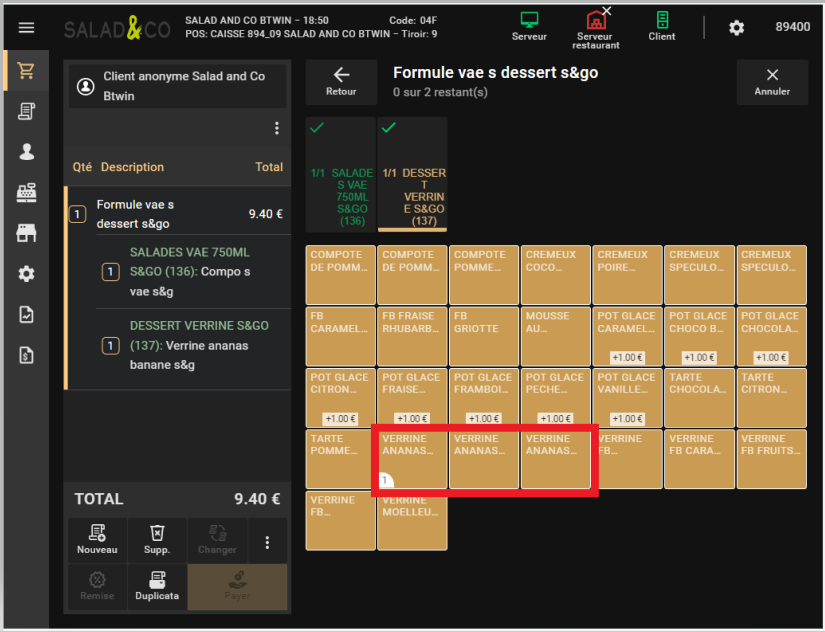
Task: Select VERRINE ANANAS tile showing quantity badge 1
Action: pyautogui.click(x=412, y=459)
